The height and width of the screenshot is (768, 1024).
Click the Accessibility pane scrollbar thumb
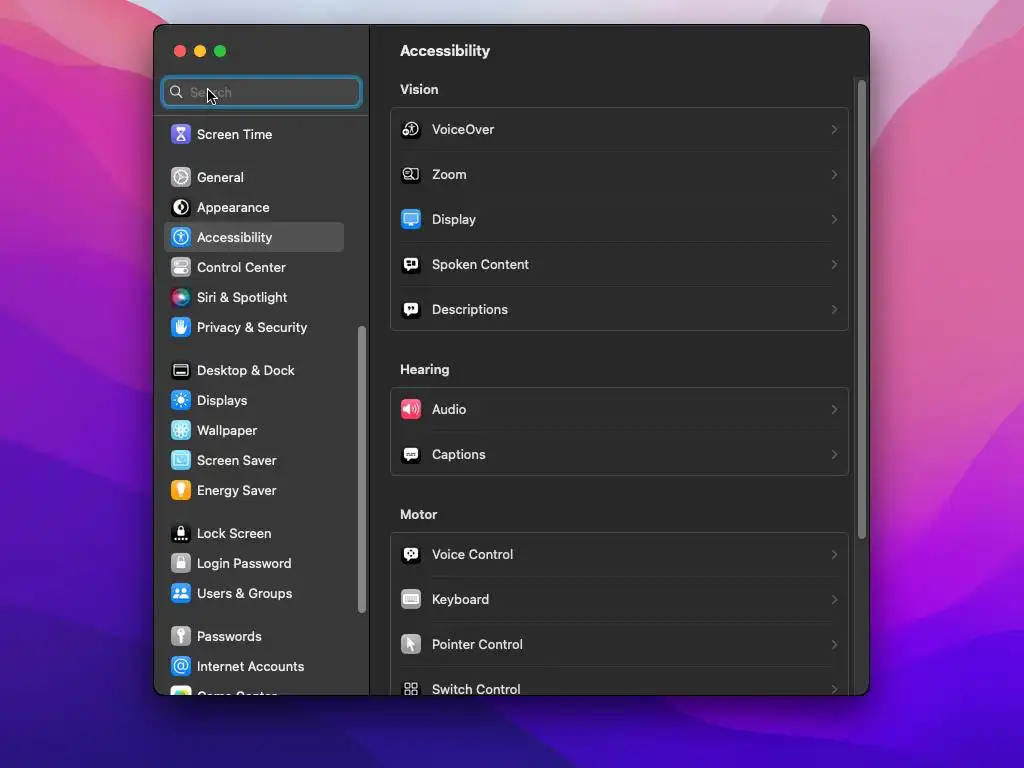click(x=861, y=310)
